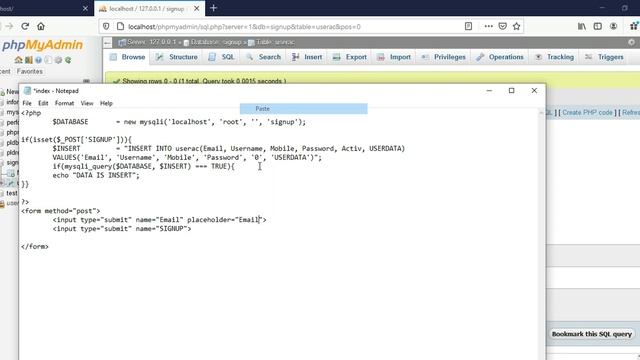Viewport: 640px width, 360px height.
Task: Click the Server 127.0.0.1 breadcrumb link
Action: coord(151,42)
